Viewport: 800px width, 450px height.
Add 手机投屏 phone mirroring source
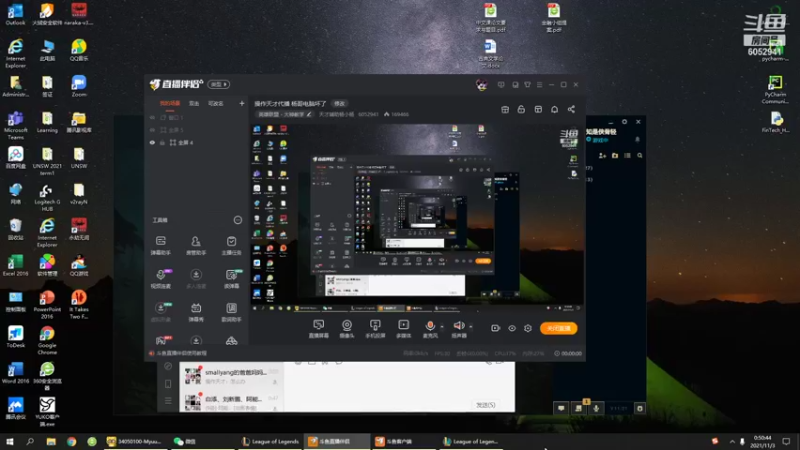375,329
